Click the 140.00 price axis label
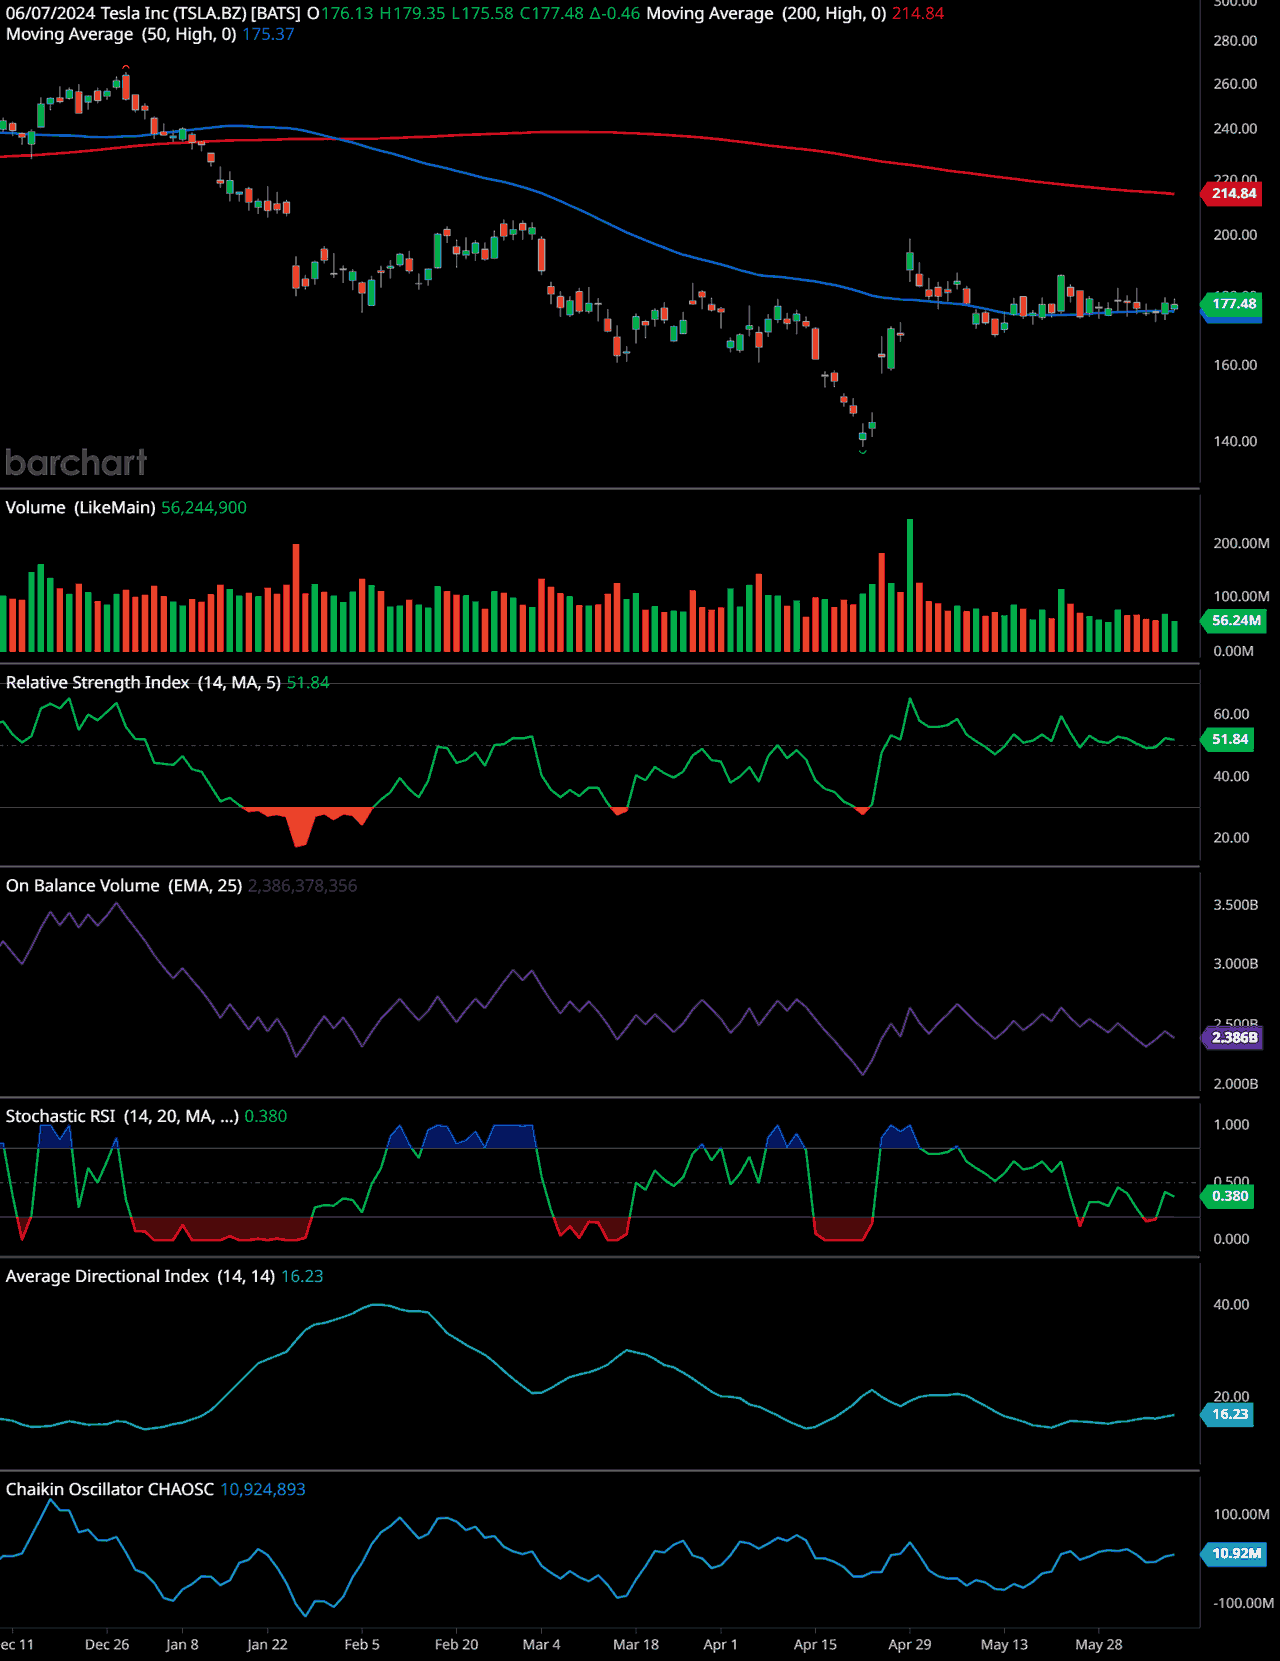 click(x=1235, y=441)
